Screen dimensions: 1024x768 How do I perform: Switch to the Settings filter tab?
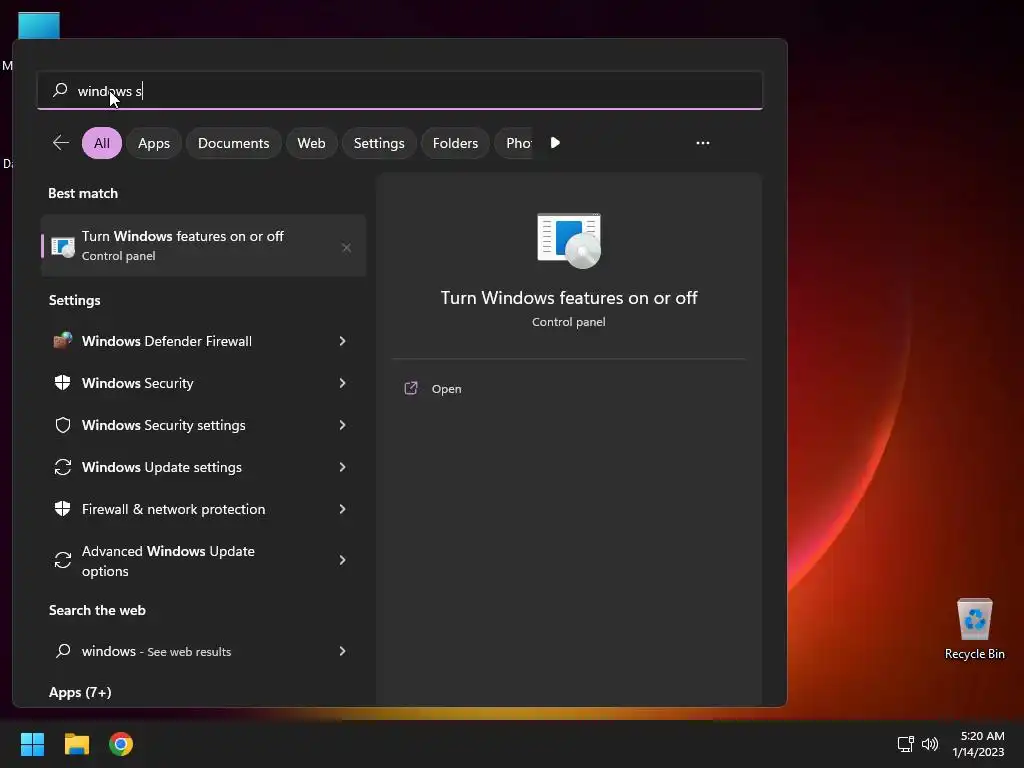pyautogui.click(x=379, y=143)
